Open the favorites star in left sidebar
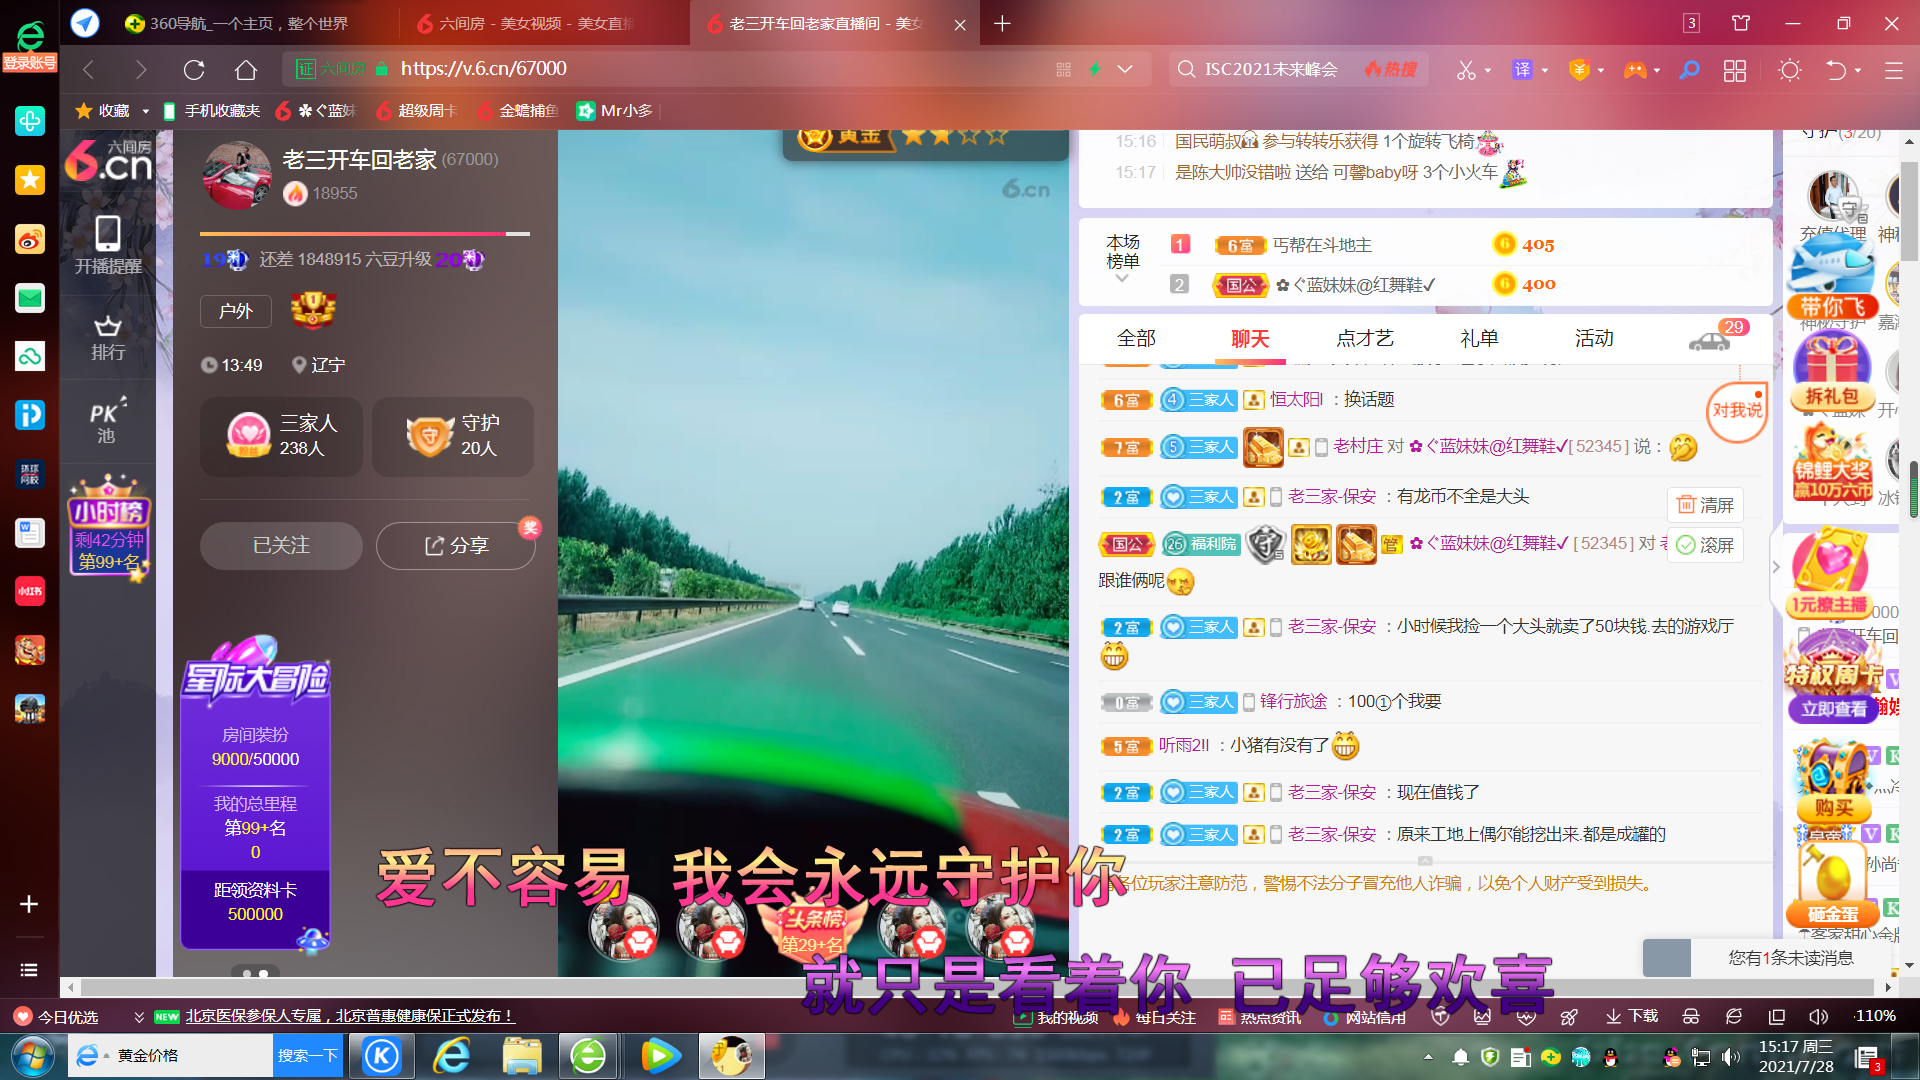The height and width of the screenshot is (1080, 1920). click(30, 180)
